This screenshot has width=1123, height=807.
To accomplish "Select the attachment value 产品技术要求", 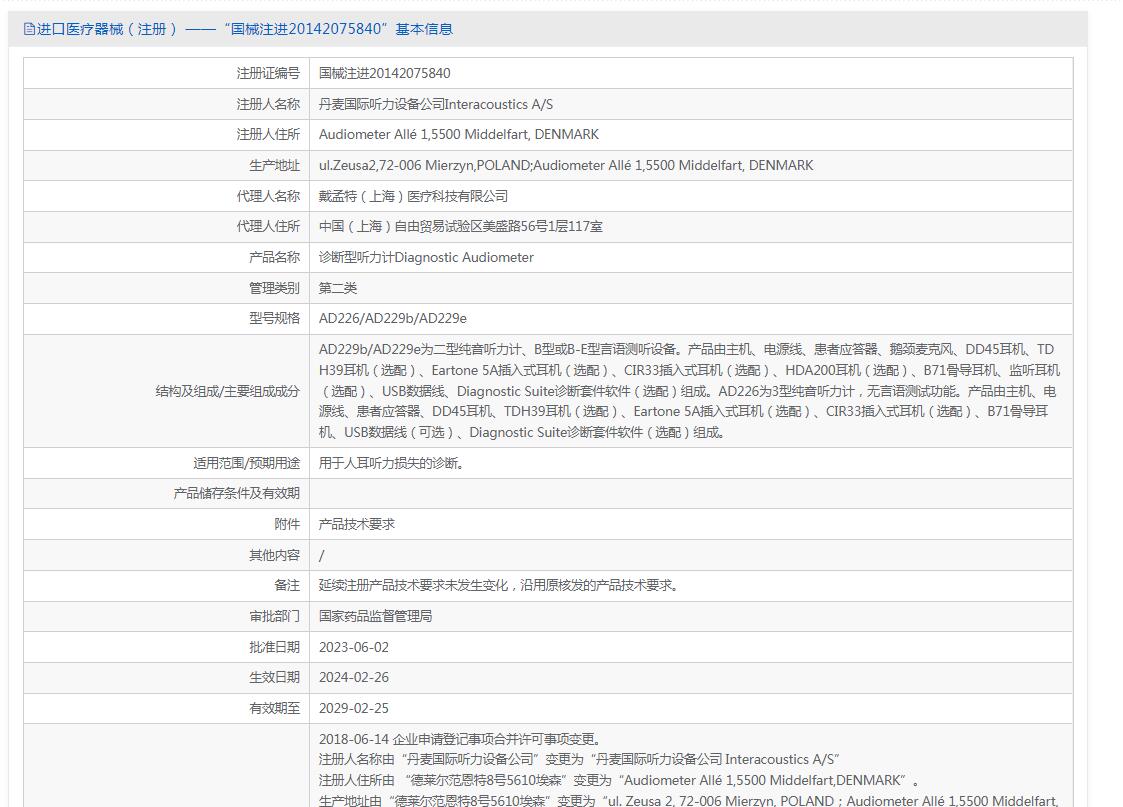I will tap(357, 524).
